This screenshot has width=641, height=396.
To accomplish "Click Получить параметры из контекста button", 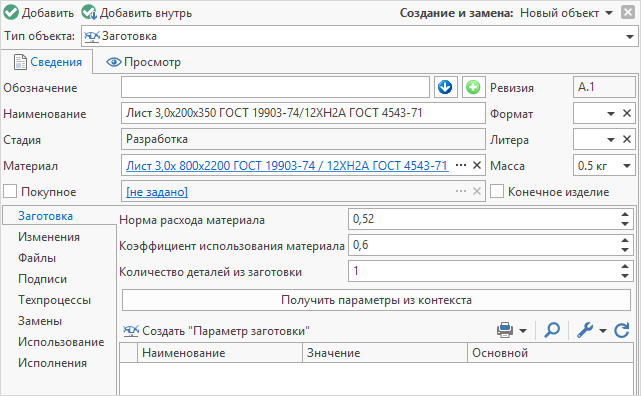I will point(376,300).
